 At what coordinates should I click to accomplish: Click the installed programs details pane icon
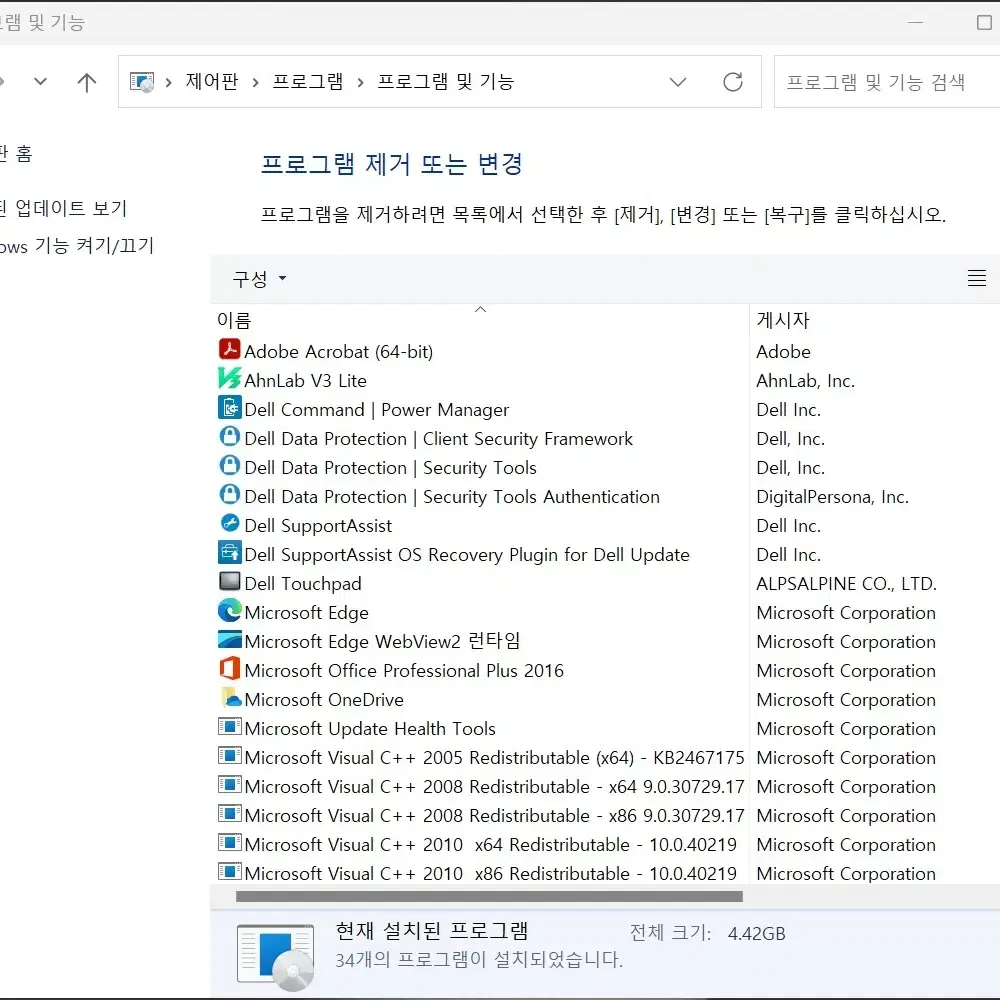(276, 957)
